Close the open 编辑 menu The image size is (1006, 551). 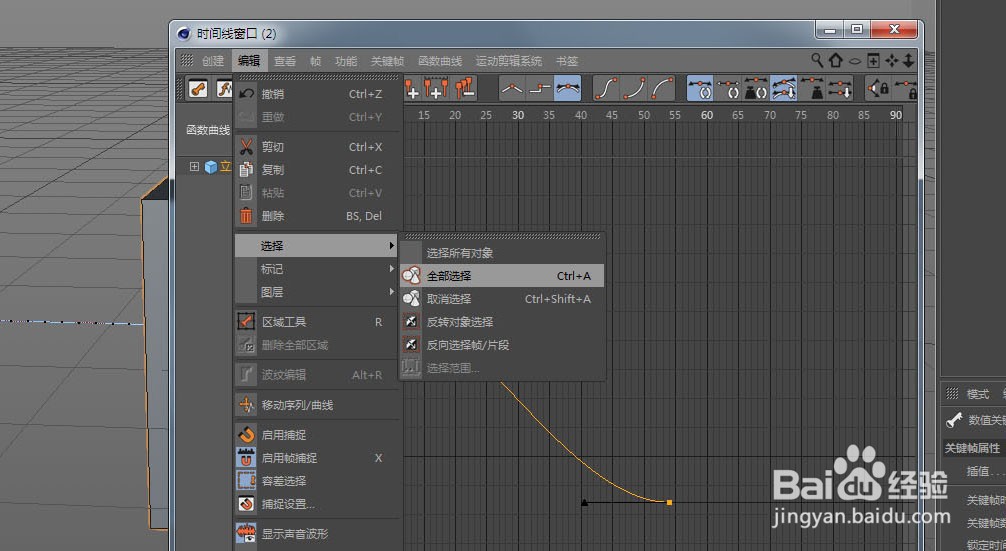click(249, 61)
